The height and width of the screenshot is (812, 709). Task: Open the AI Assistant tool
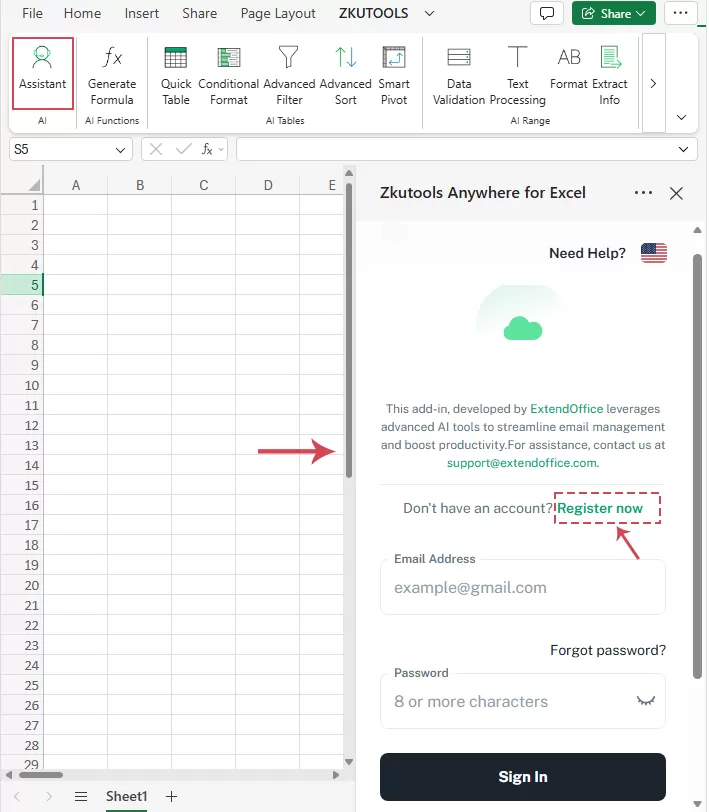click(x=42, y=74)
